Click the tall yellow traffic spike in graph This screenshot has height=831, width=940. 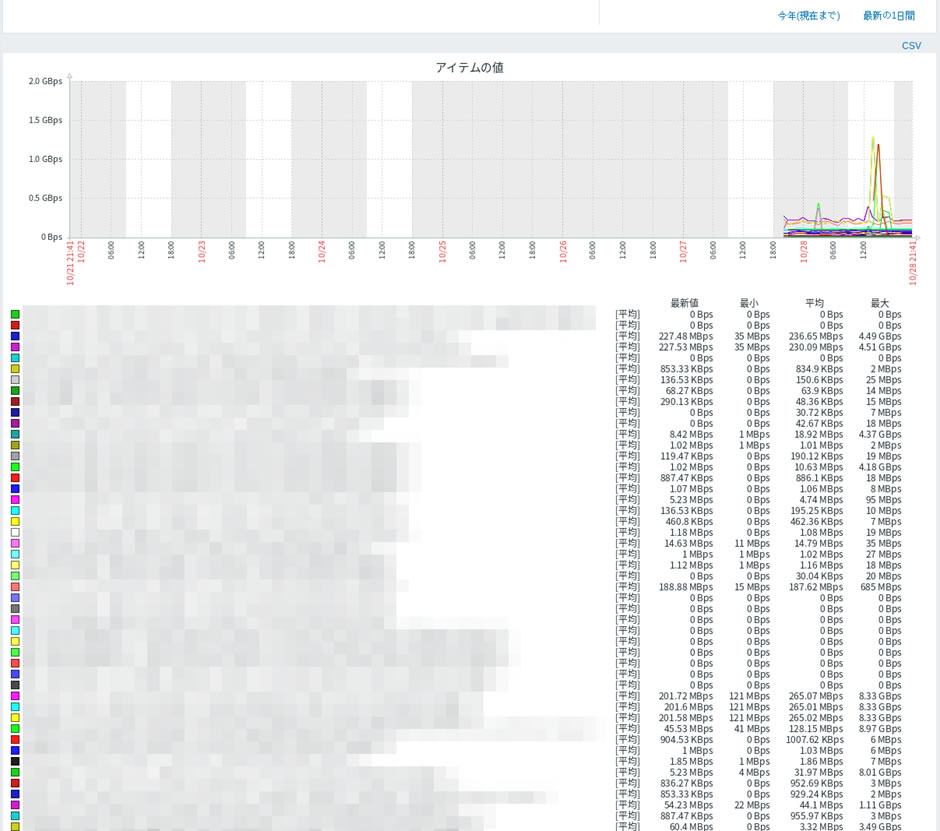pos(872,145)
